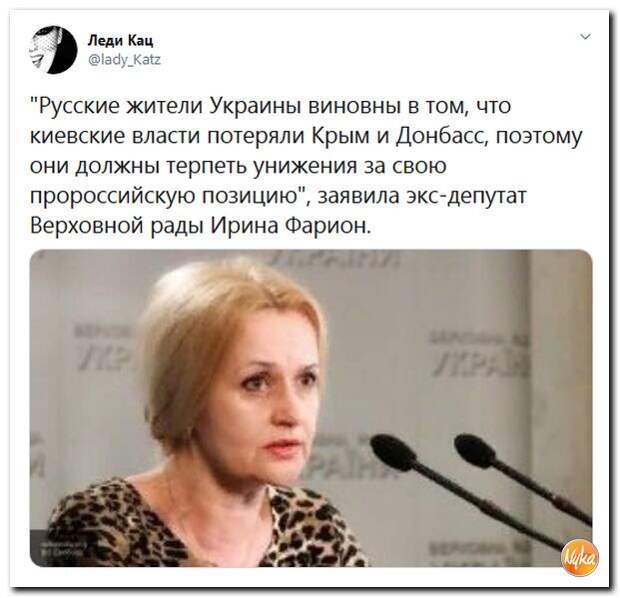Open the attached photo of the woman
620x598 pixels.
click(311, 408)
